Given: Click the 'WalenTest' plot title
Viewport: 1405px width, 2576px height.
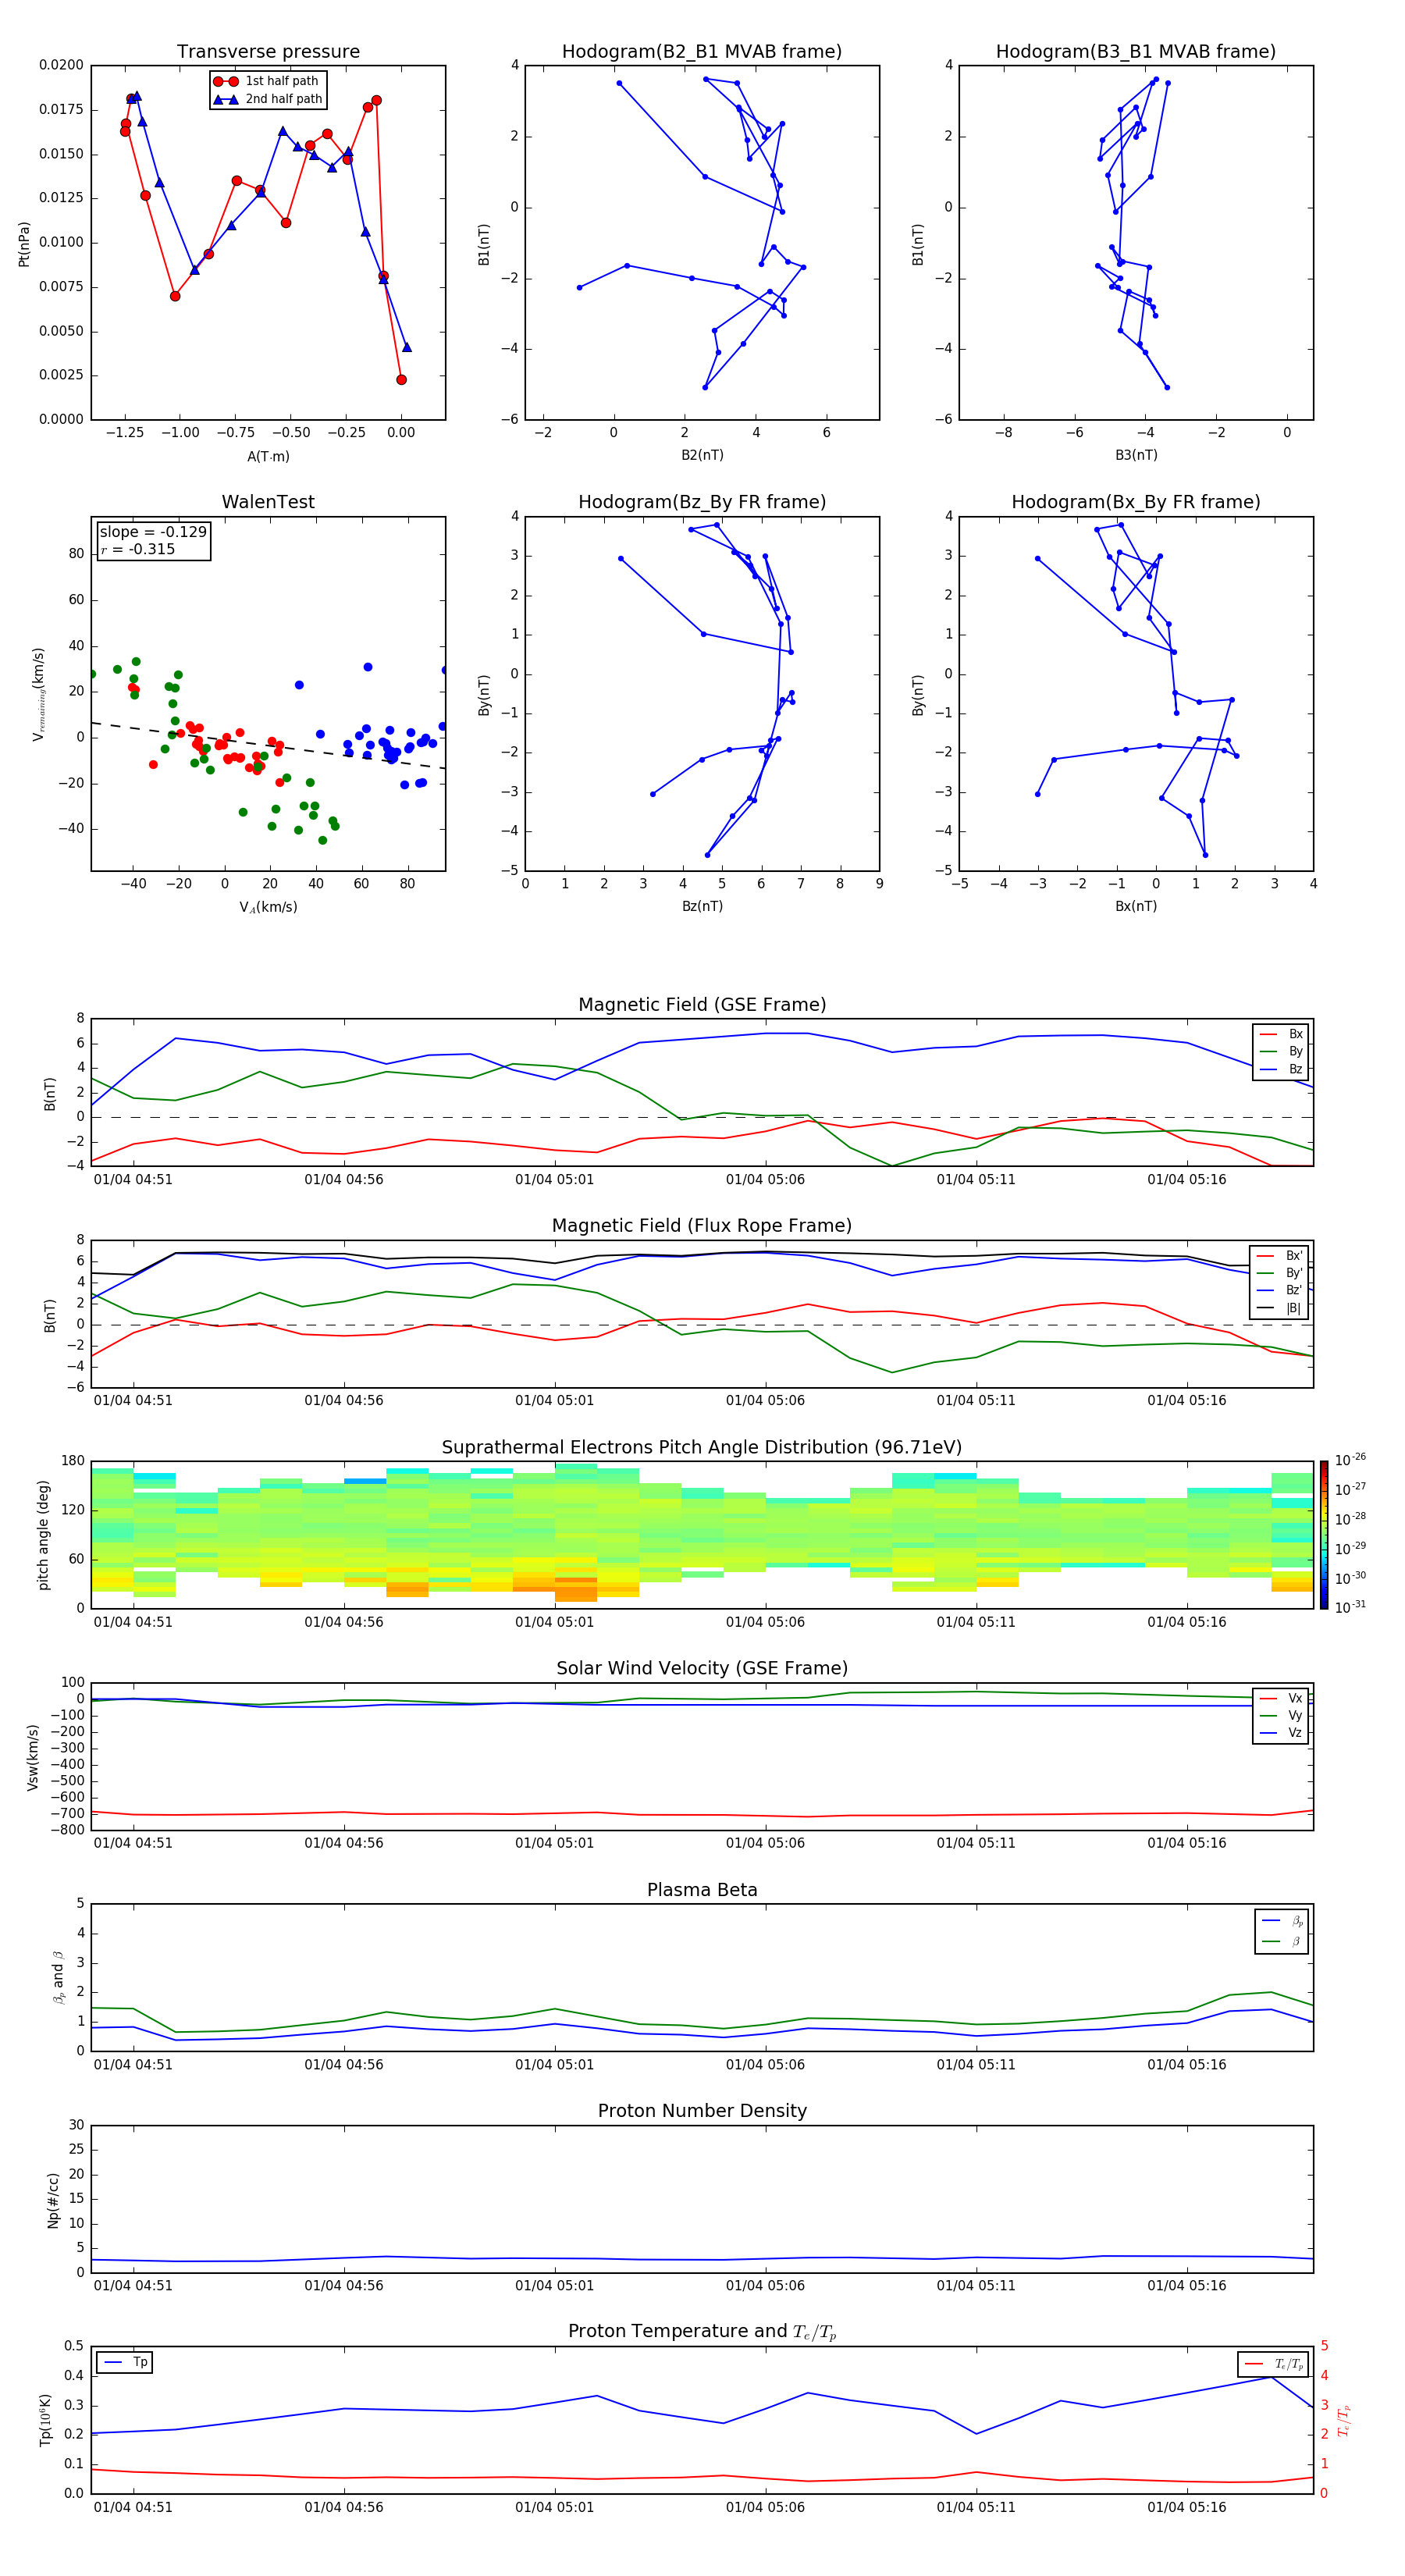Looking at the screenshot, I should pos(268,502).
